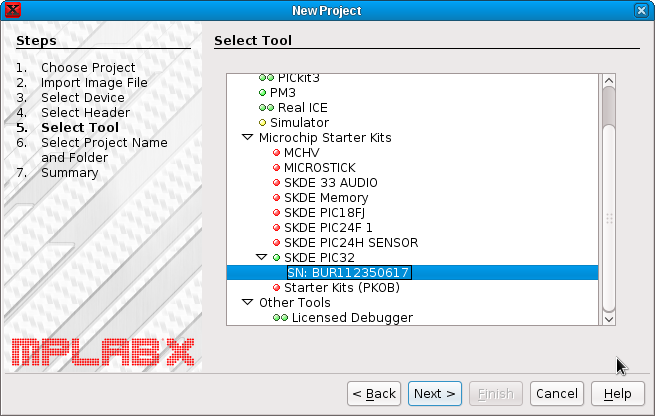The image size is (655, 416).
Task: Select SKDE PIC18FJ entry
Action: click(324, 213)
